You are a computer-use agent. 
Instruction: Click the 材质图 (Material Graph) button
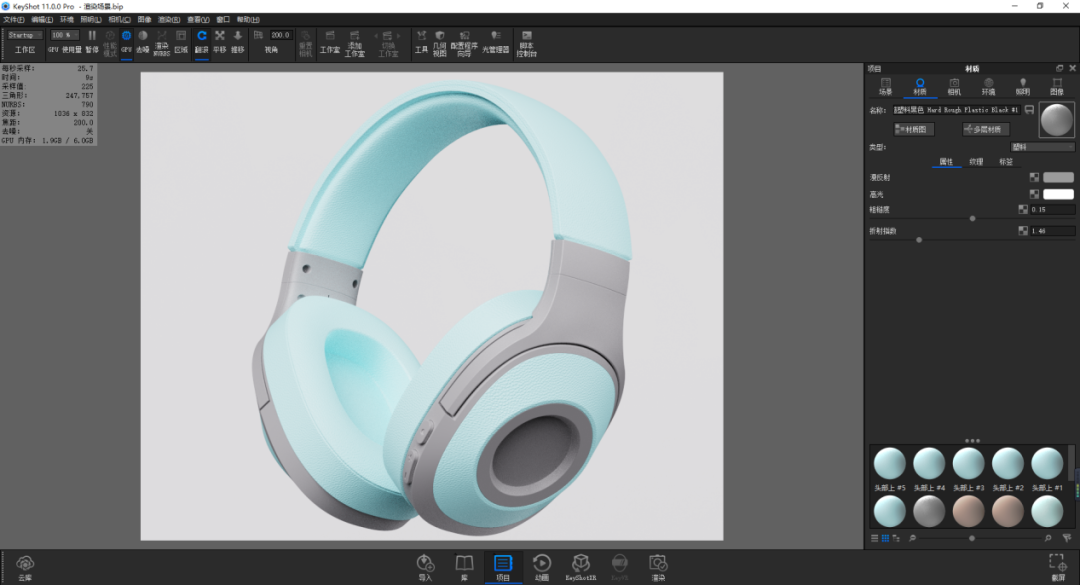point(914,129)
